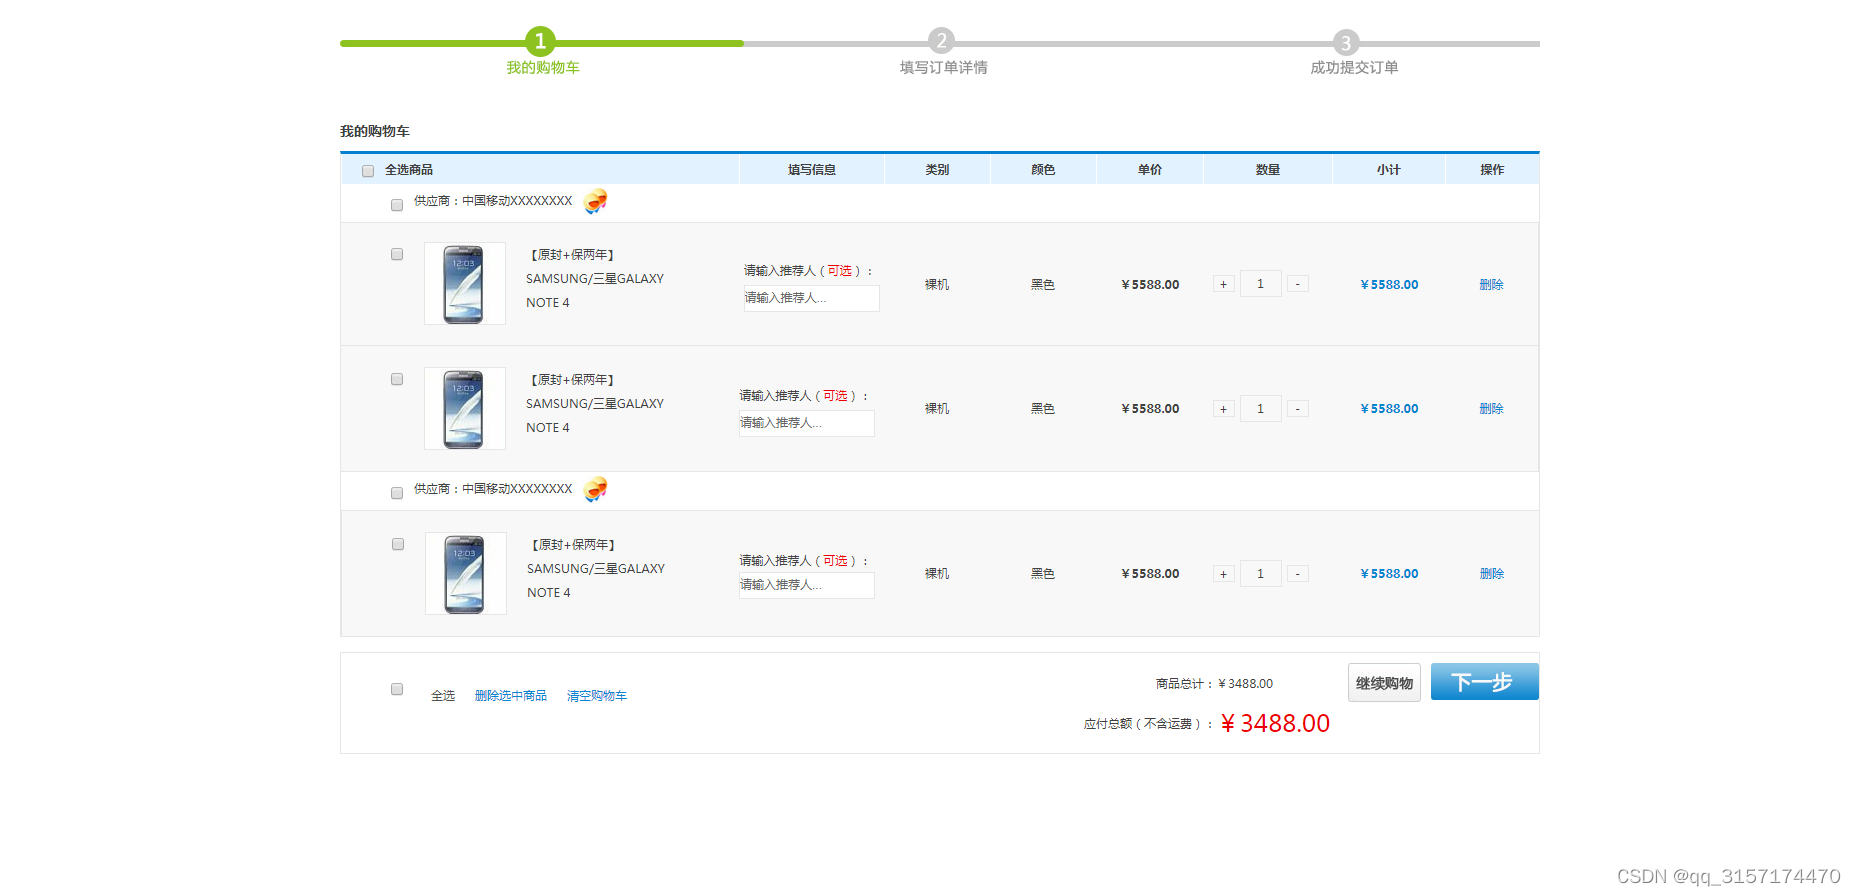Click the second item's quantity box
This screenshot has width=1856, height=896.
[1260, 409]
